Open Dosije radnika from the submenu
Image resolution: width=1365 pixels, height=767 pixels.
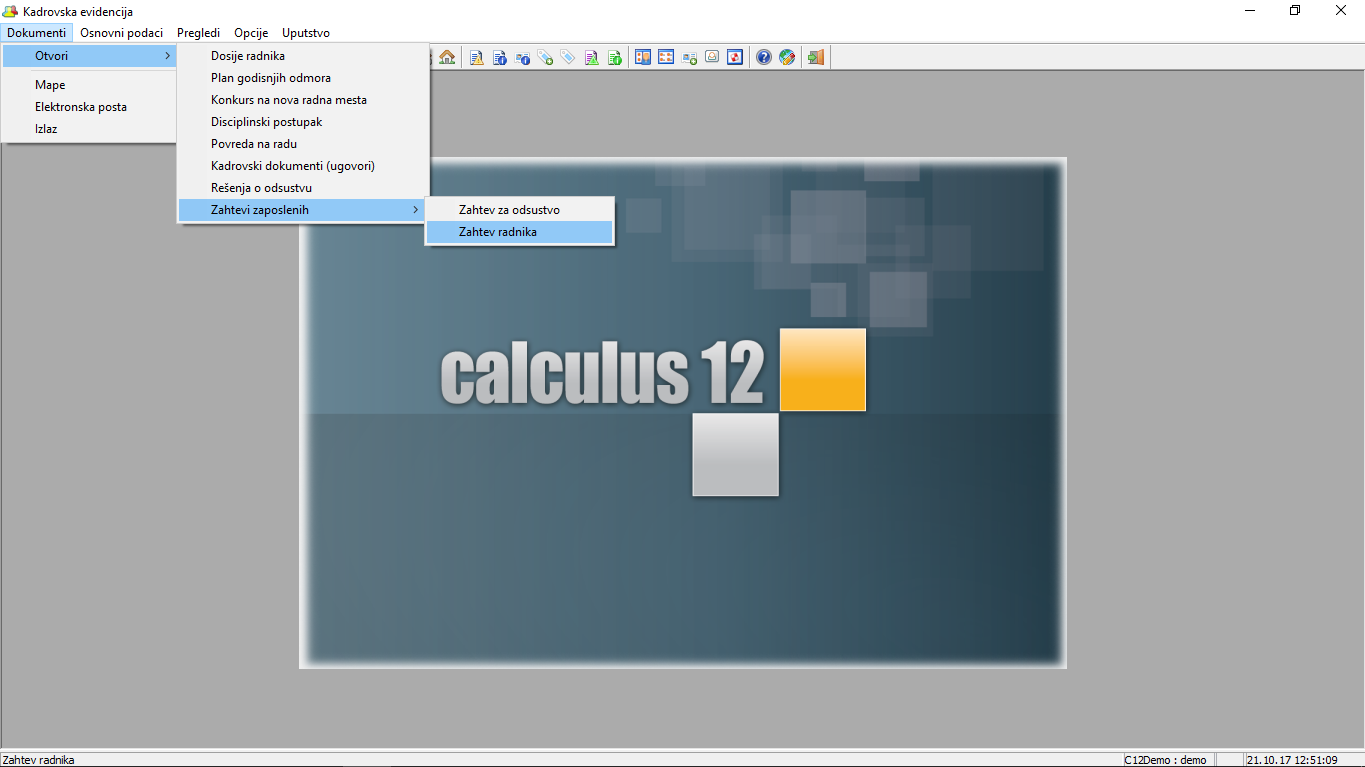(x=301, y=56)
